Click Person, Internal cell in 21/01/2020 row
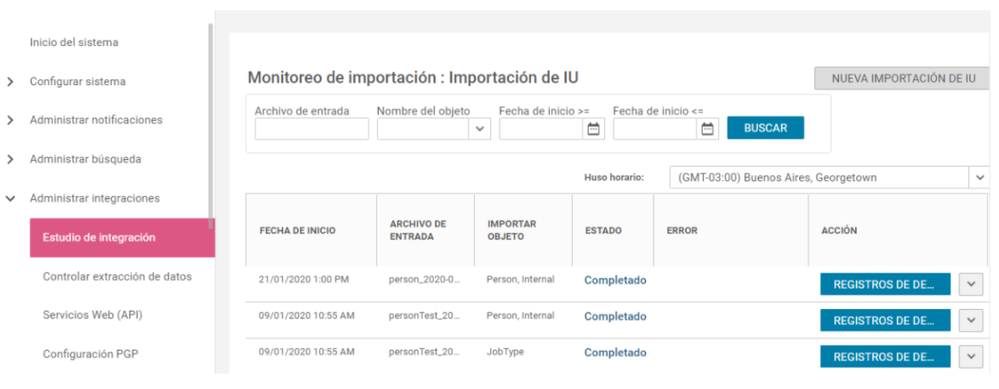The width and height of the screenshot is (999, 389). 521,279
